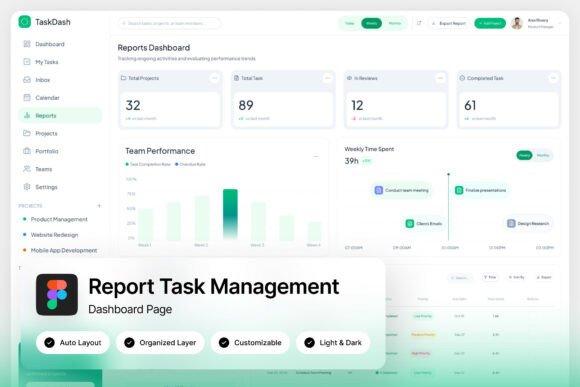The width and height of the screenshot is (580, 387).
Task: Open the Total Task card more menu
Action: 327,78
